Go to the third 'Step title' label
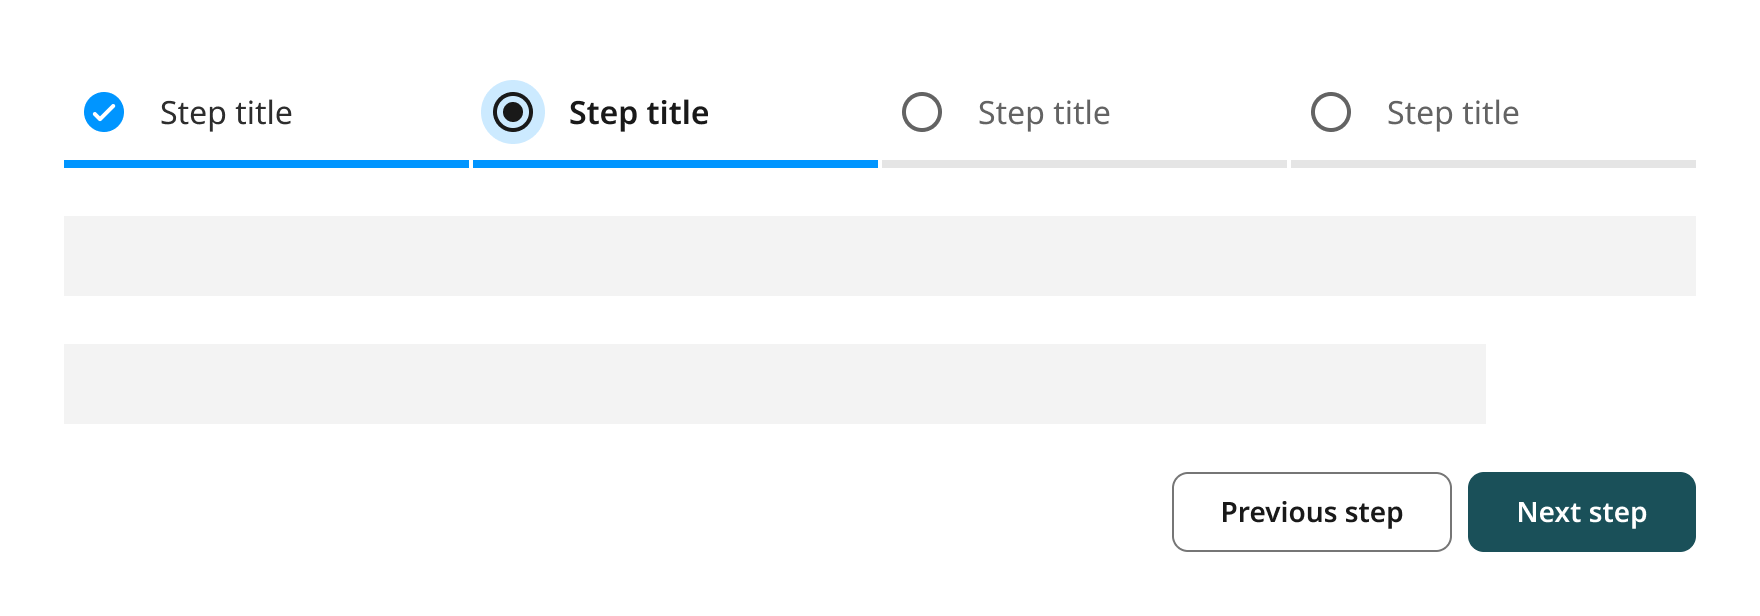The width and height of the screenshot is (1760, 616). [1044, 113]
